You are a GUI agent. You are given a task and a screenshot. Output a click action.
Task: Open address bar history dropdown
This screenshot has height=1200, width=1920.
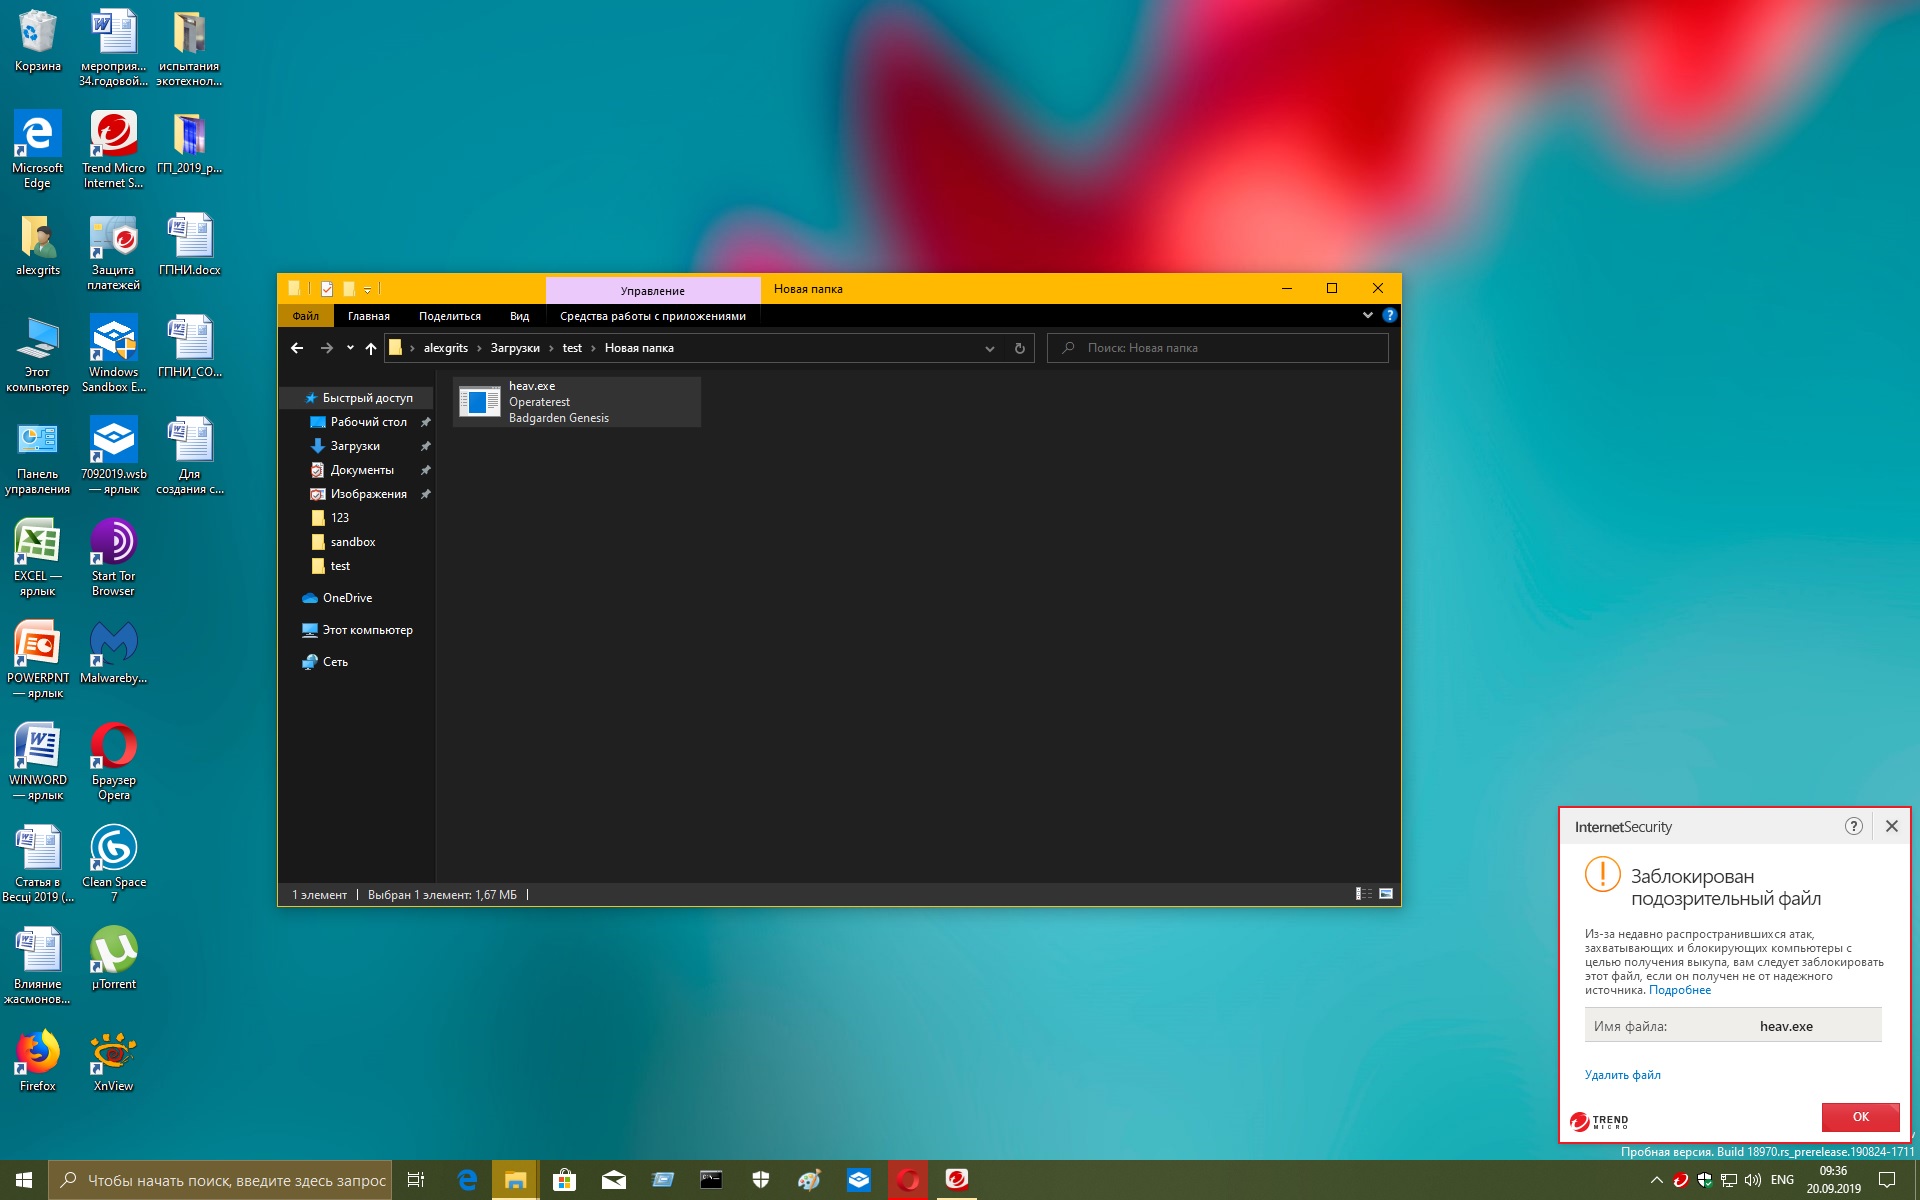989,348
